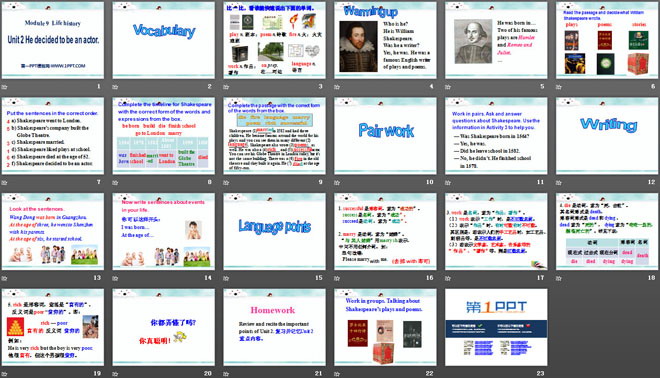Select slide 17 explaining the word work
Screen dimensions: 660x378
coord(496,232)
